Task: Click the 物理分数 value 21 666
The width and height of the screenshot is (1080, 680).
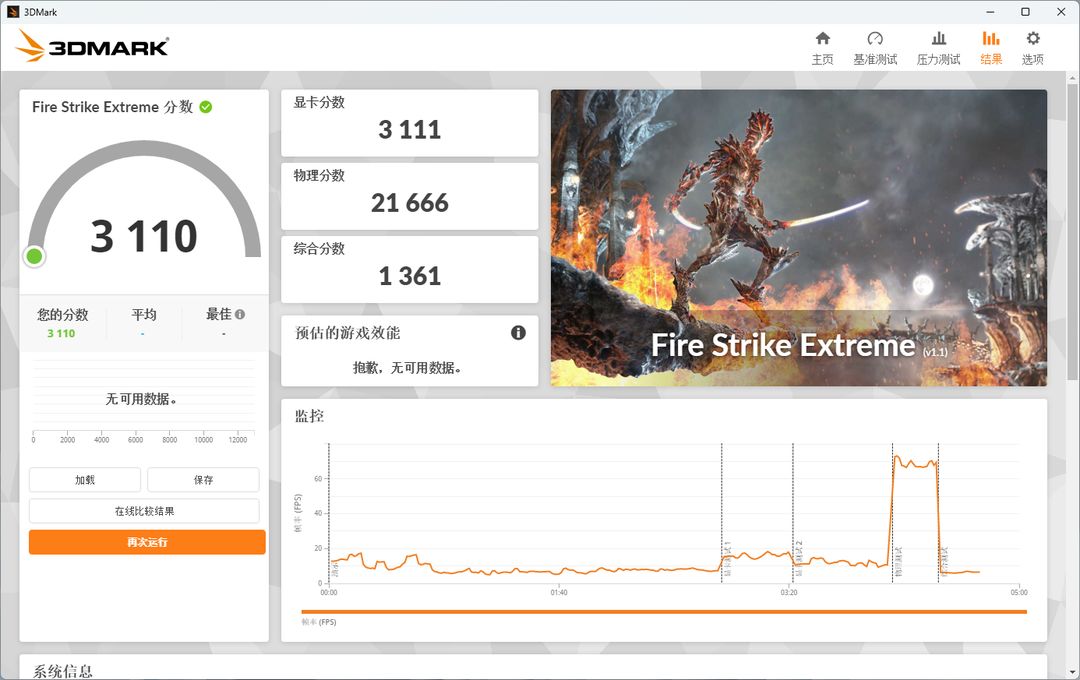Action: click(x=409, y=203)
